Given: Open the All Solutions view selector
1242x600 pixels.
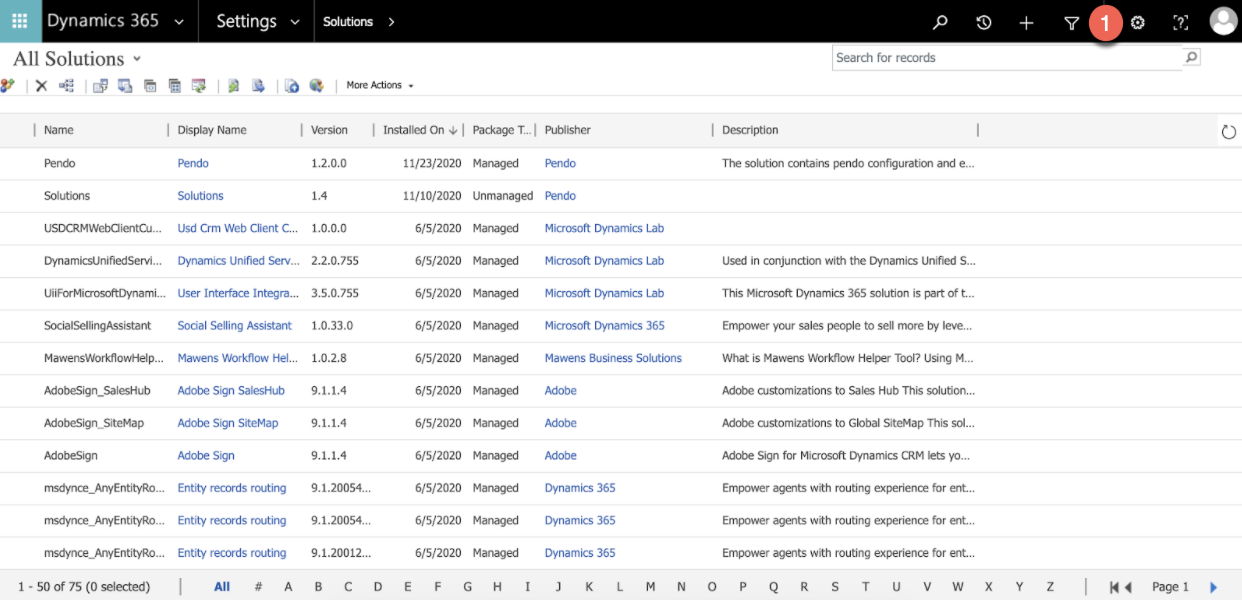Looking at the screenshot, I should (77, 59).
